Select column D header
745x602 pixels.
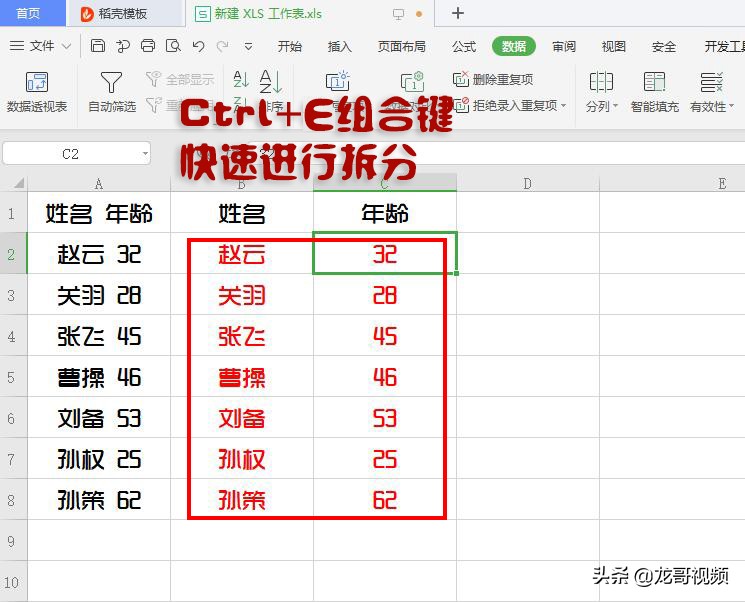pos(527,184)
